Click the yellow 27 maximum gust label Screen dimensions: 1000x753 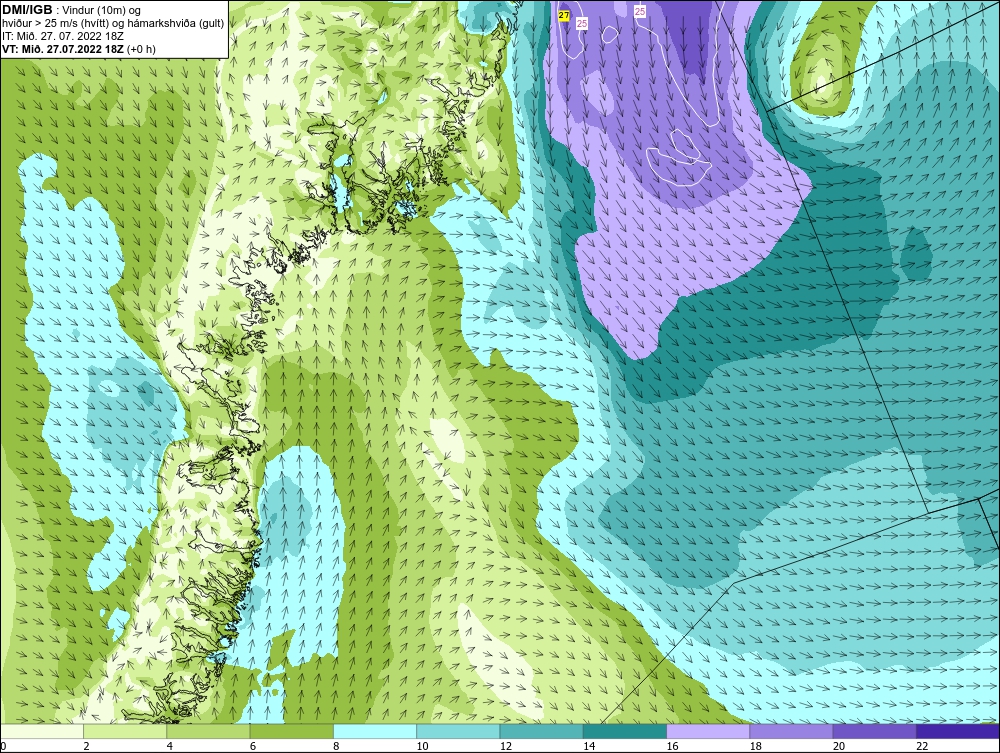(564, 15)
